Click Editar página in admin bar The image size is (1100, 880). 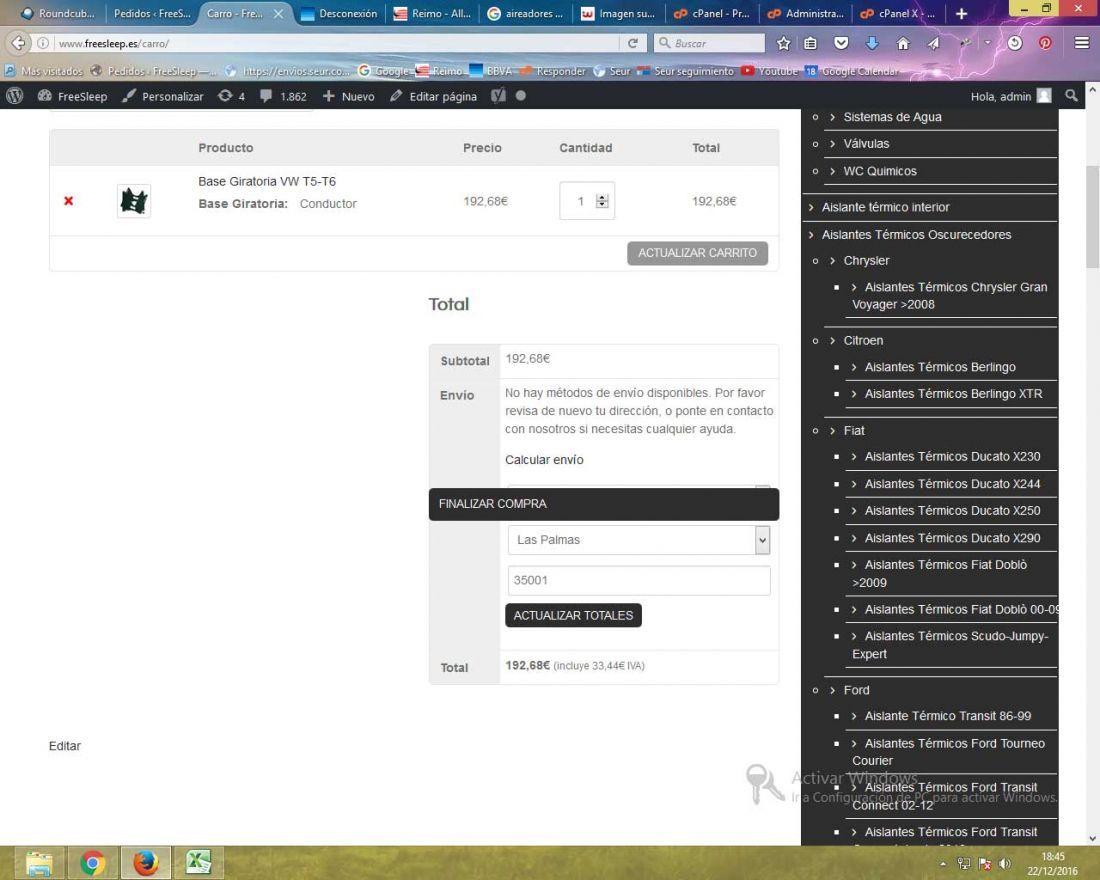click(434, 96)
